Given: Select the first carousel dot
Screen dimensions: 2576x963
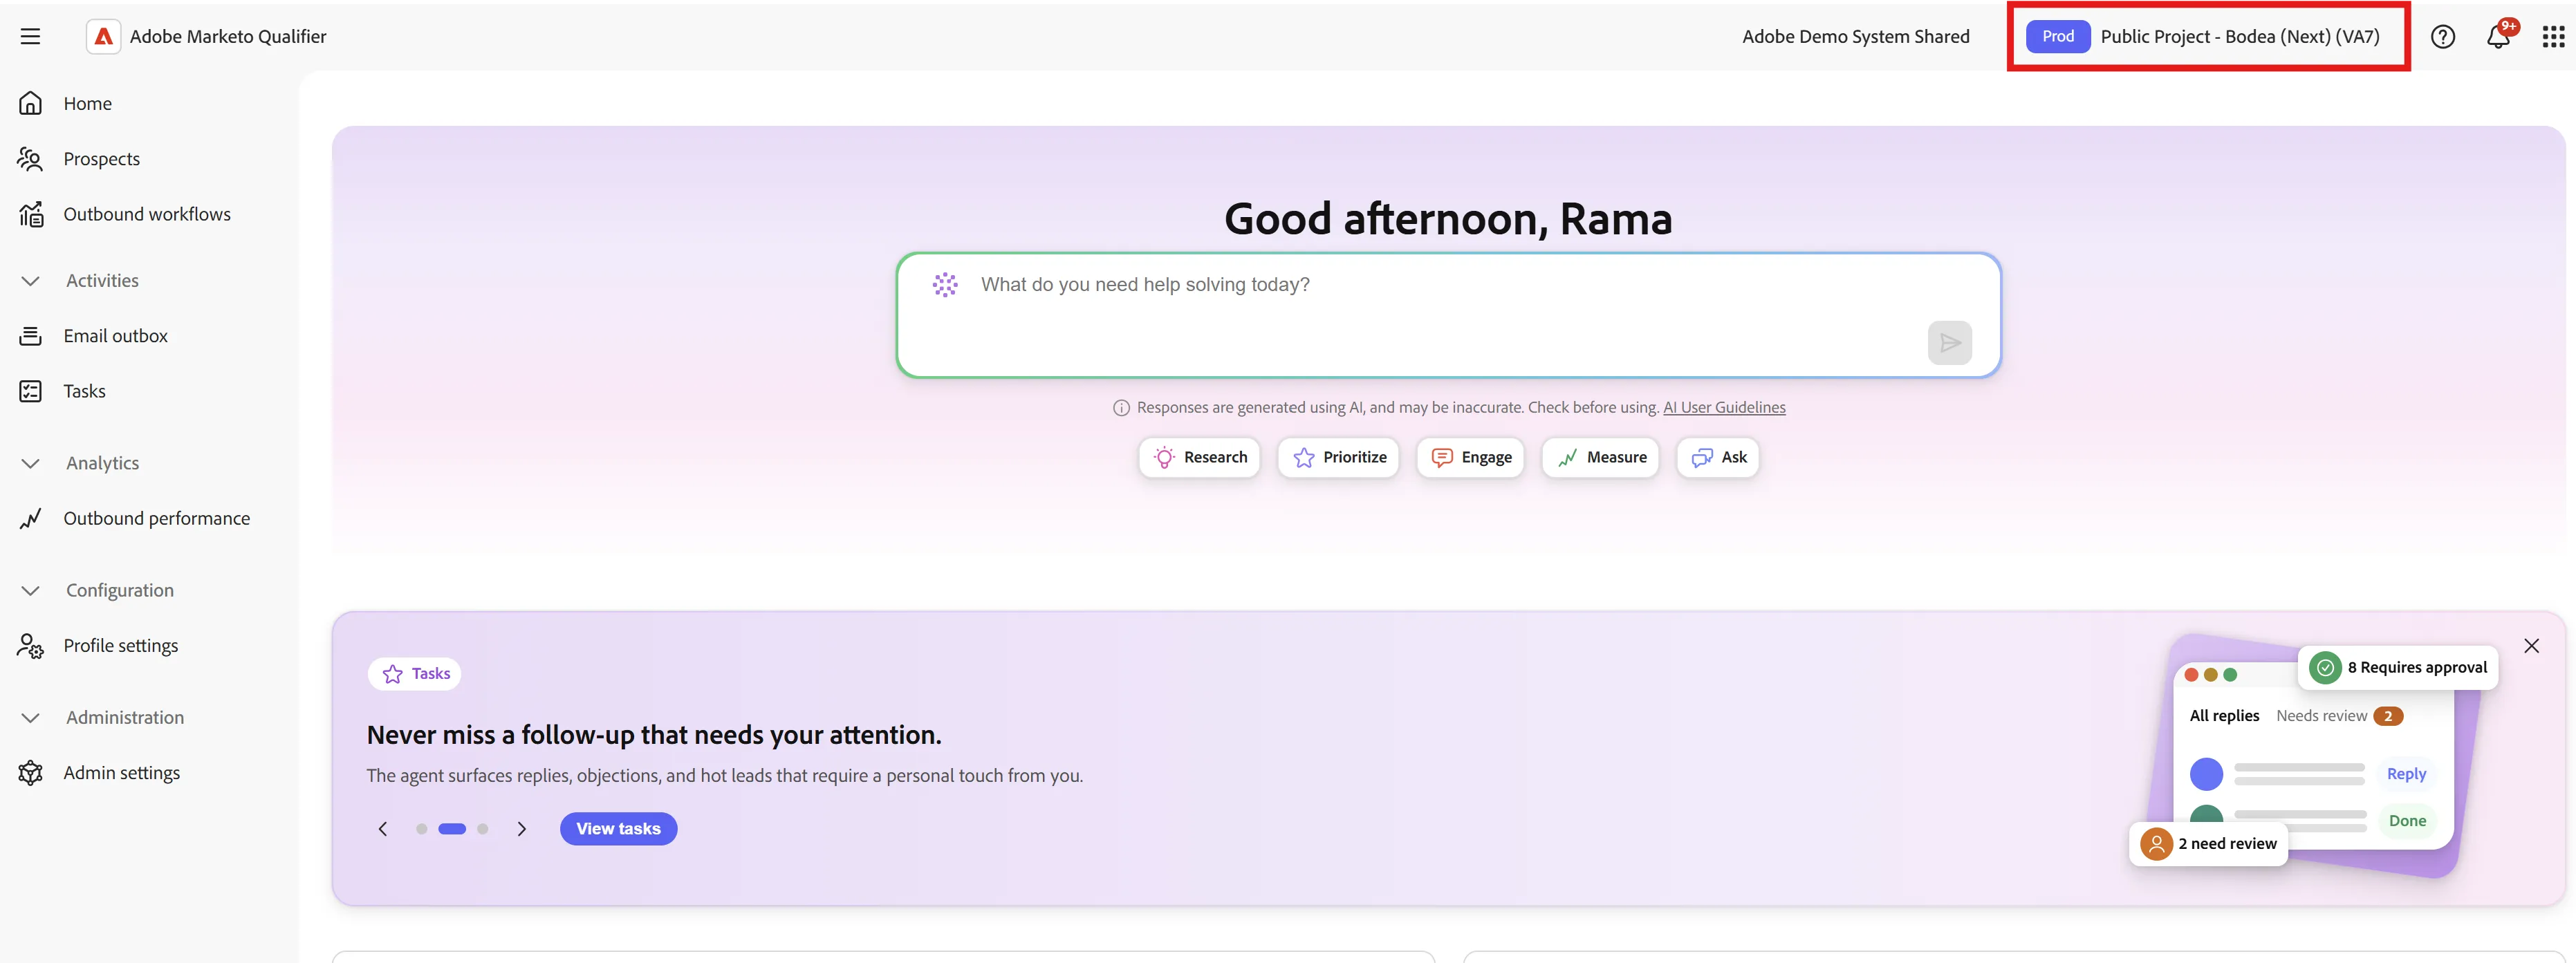Looking at the screenshot, I should [x=421, y=829].
